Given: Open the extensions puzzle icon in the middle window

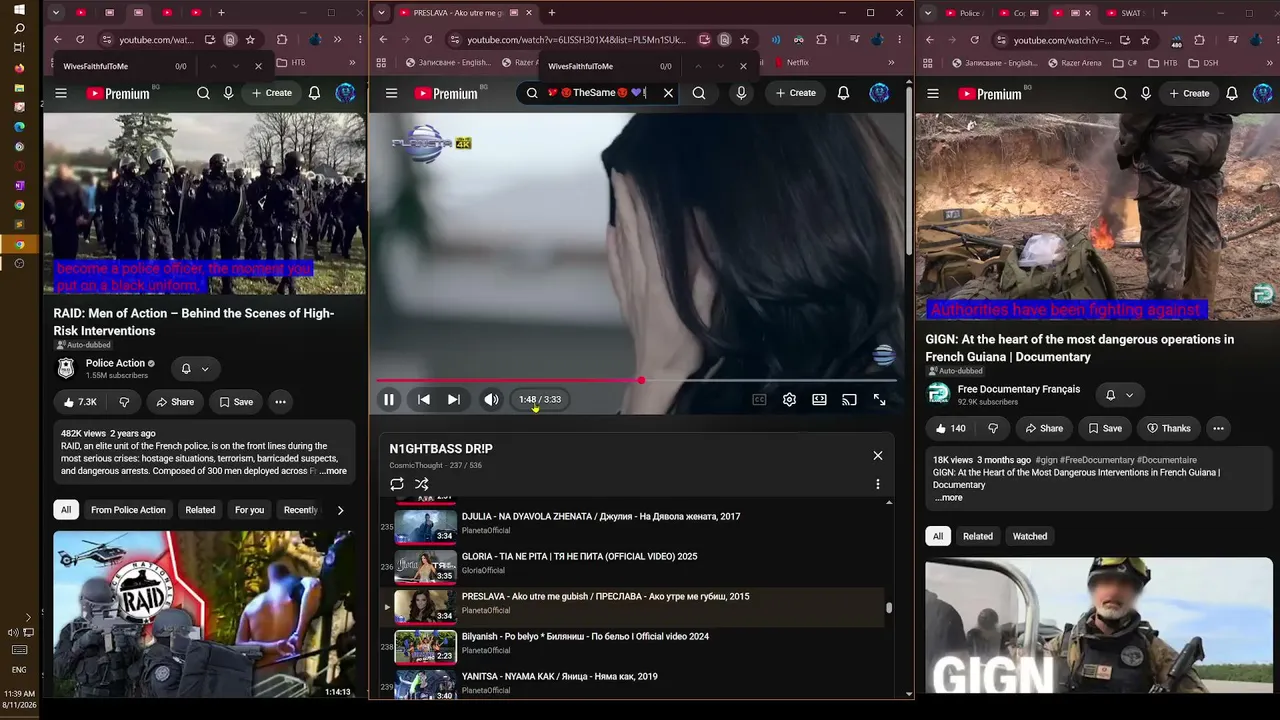Looking at the screenshot, I should point(821,40).
